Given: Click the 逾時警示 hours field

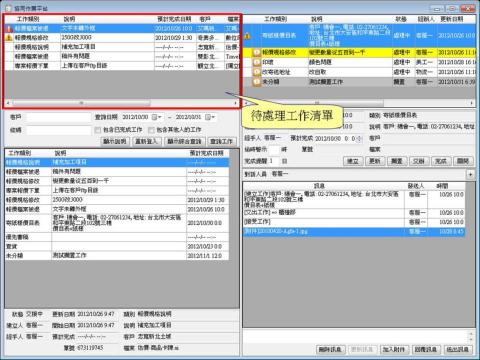Looking at the screenshot, I should (x=274, y=149).
